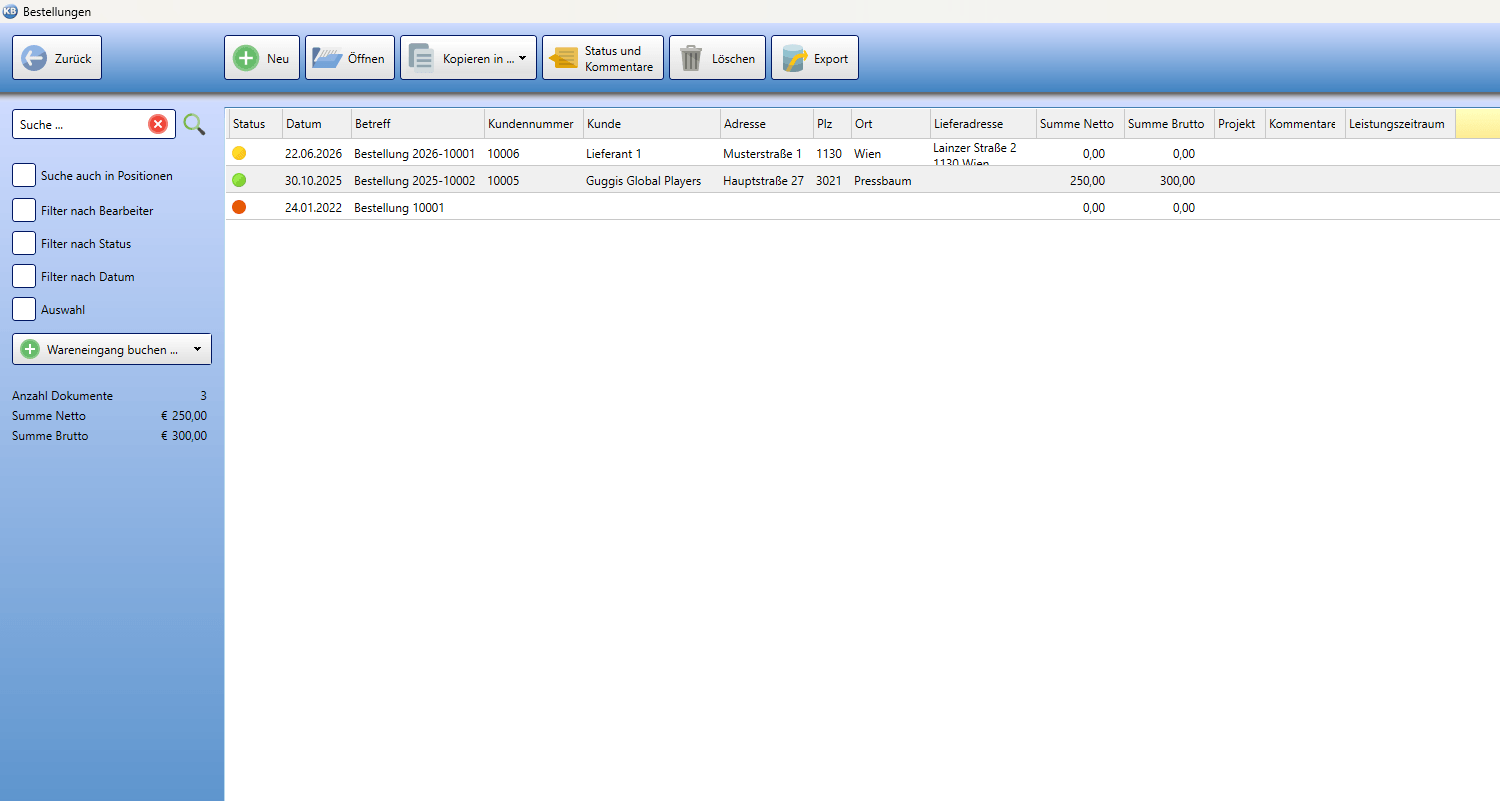1500x801 pixels.
Task: Check the Filter nach Datum box
Action: (24, 276)
